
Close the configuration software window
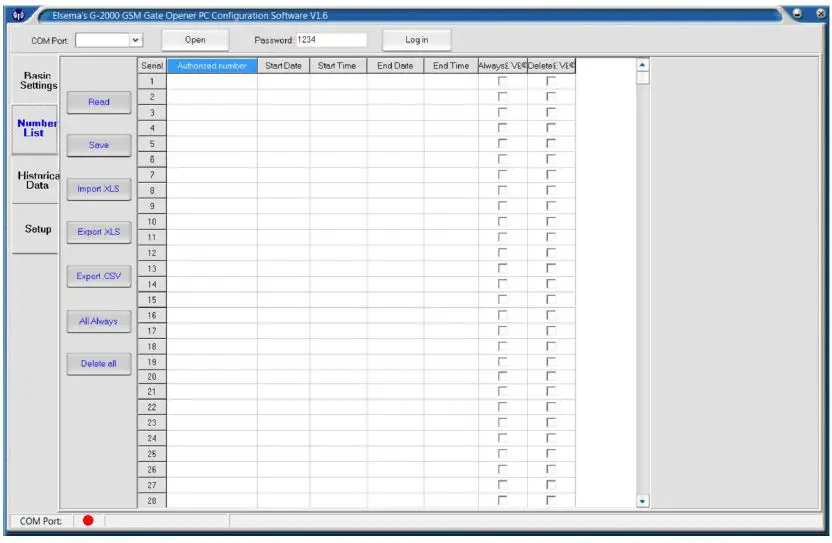point(820,14)
